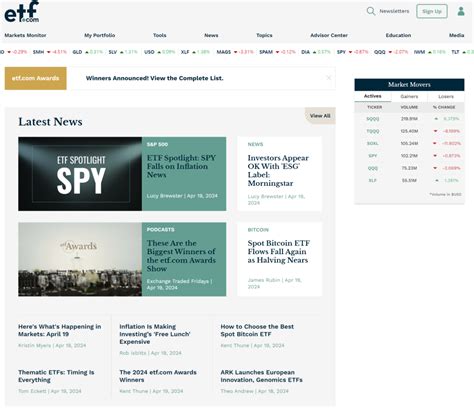The width and height of the screenshot is (474, 410).
Task: Click the VOLUME column header
Action: coord(409,107)
